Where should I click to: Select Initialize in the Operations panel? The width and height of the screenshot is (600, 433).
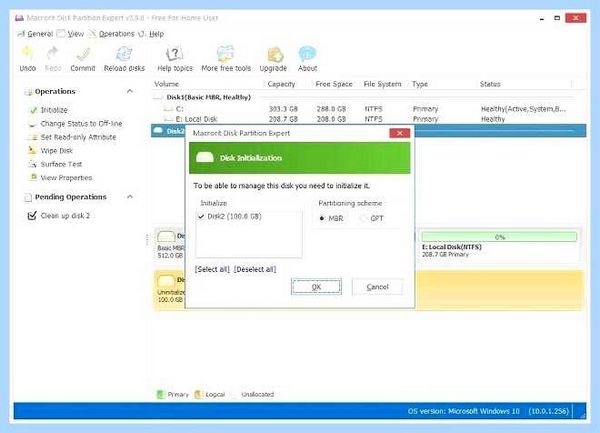(54, 110)
